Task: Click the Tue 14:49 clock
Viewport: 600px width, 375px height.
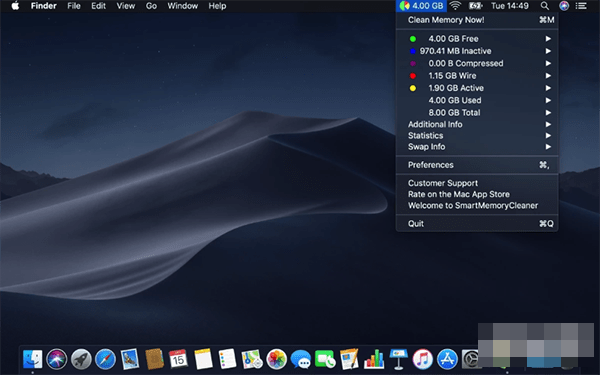Action: click(510, 6)
